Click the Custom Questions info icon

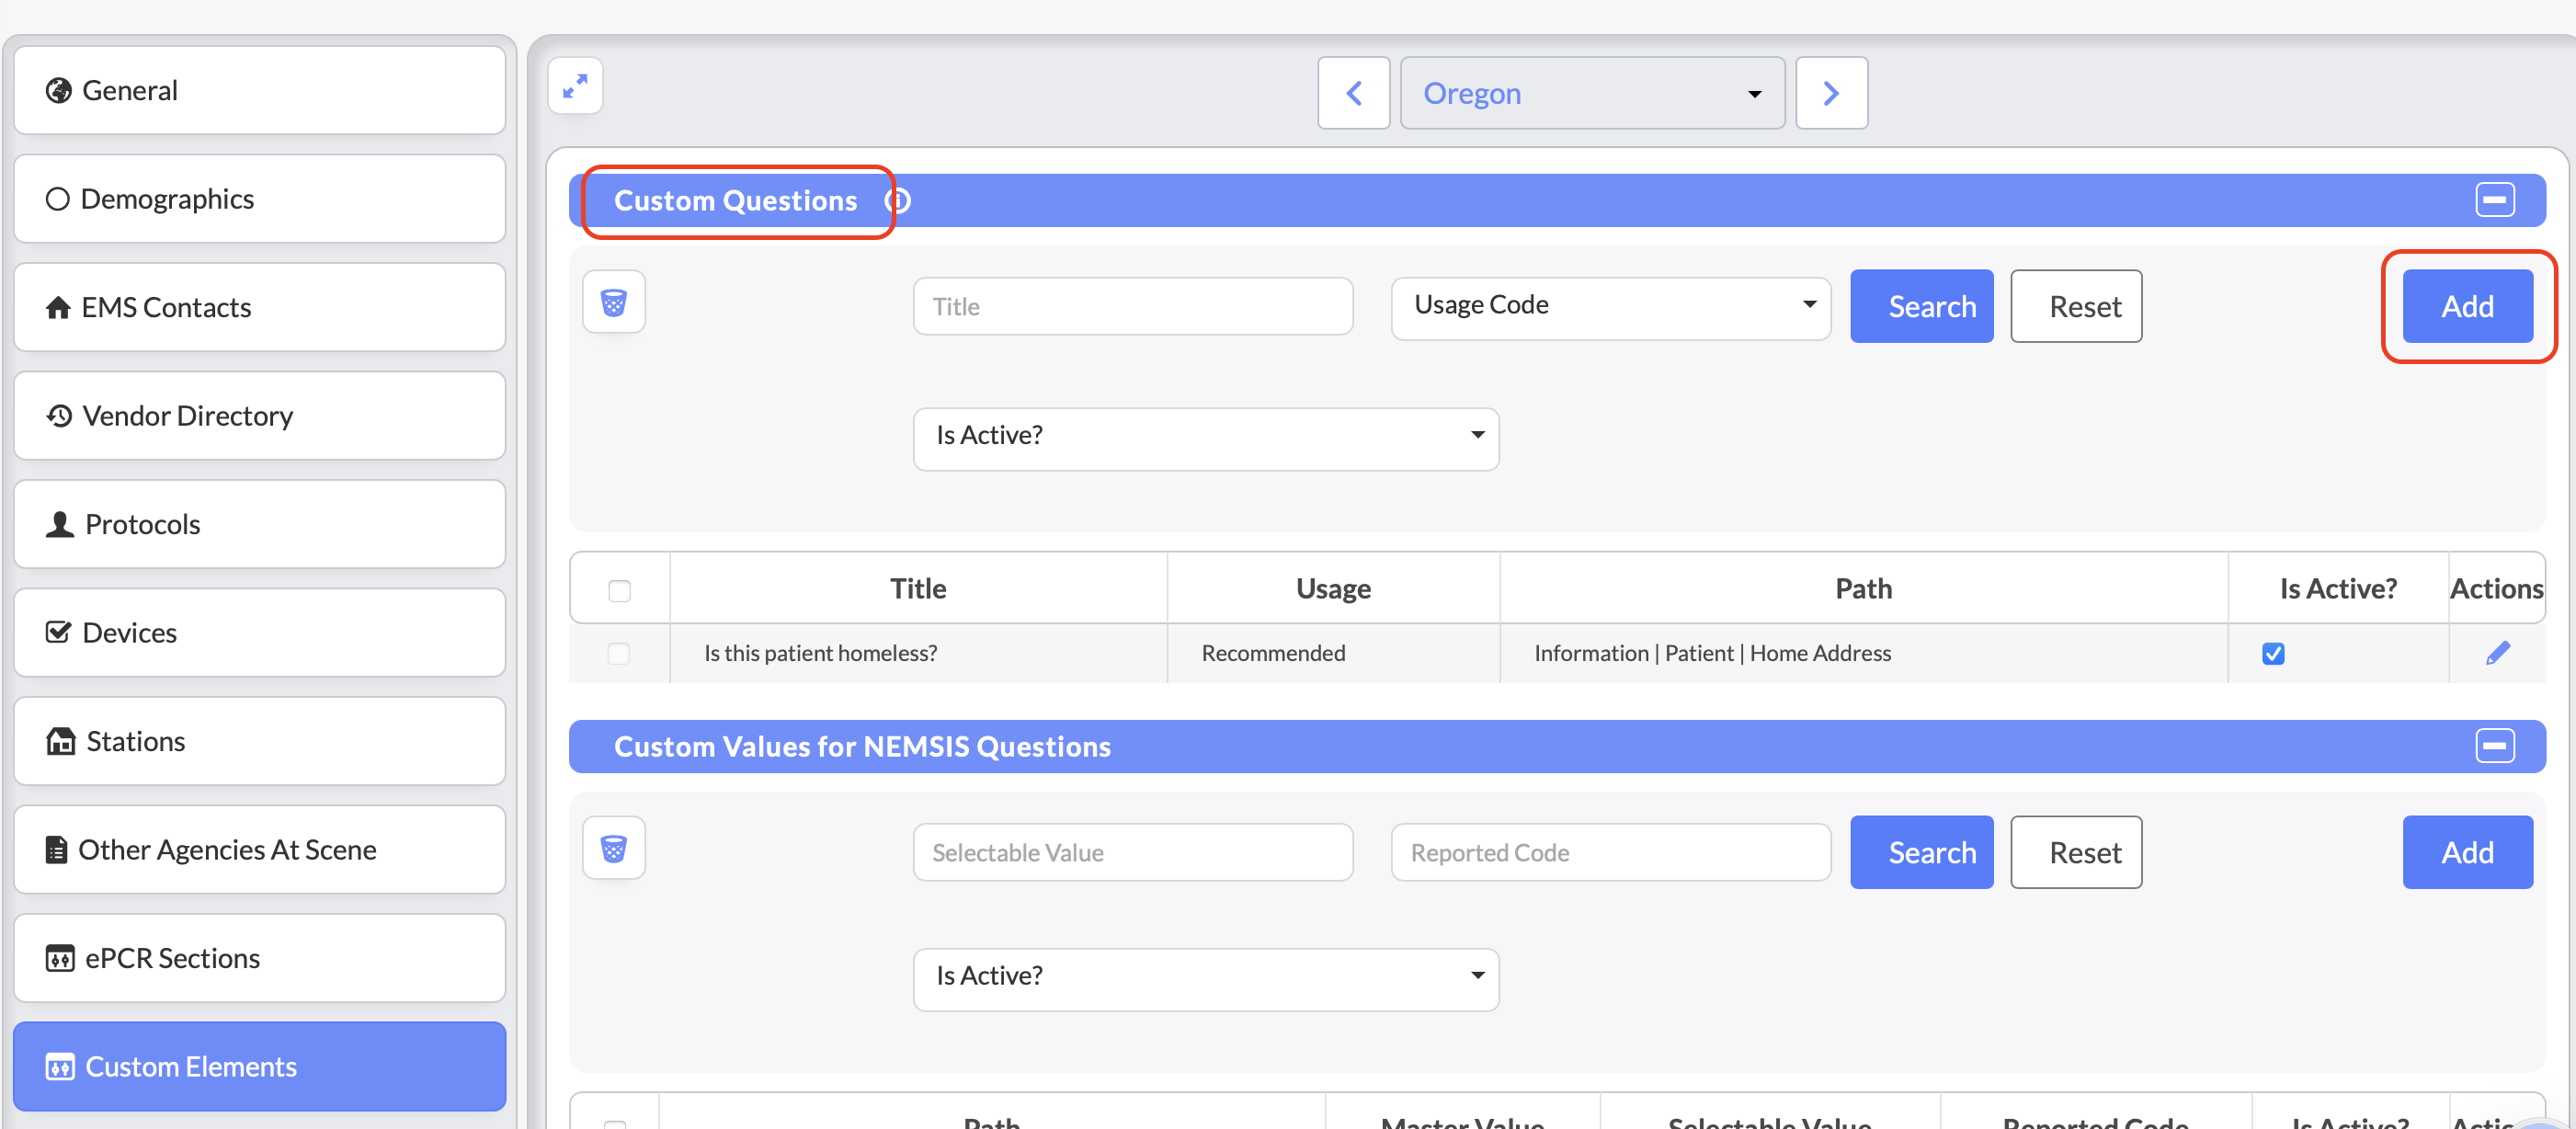pos(898,201)
